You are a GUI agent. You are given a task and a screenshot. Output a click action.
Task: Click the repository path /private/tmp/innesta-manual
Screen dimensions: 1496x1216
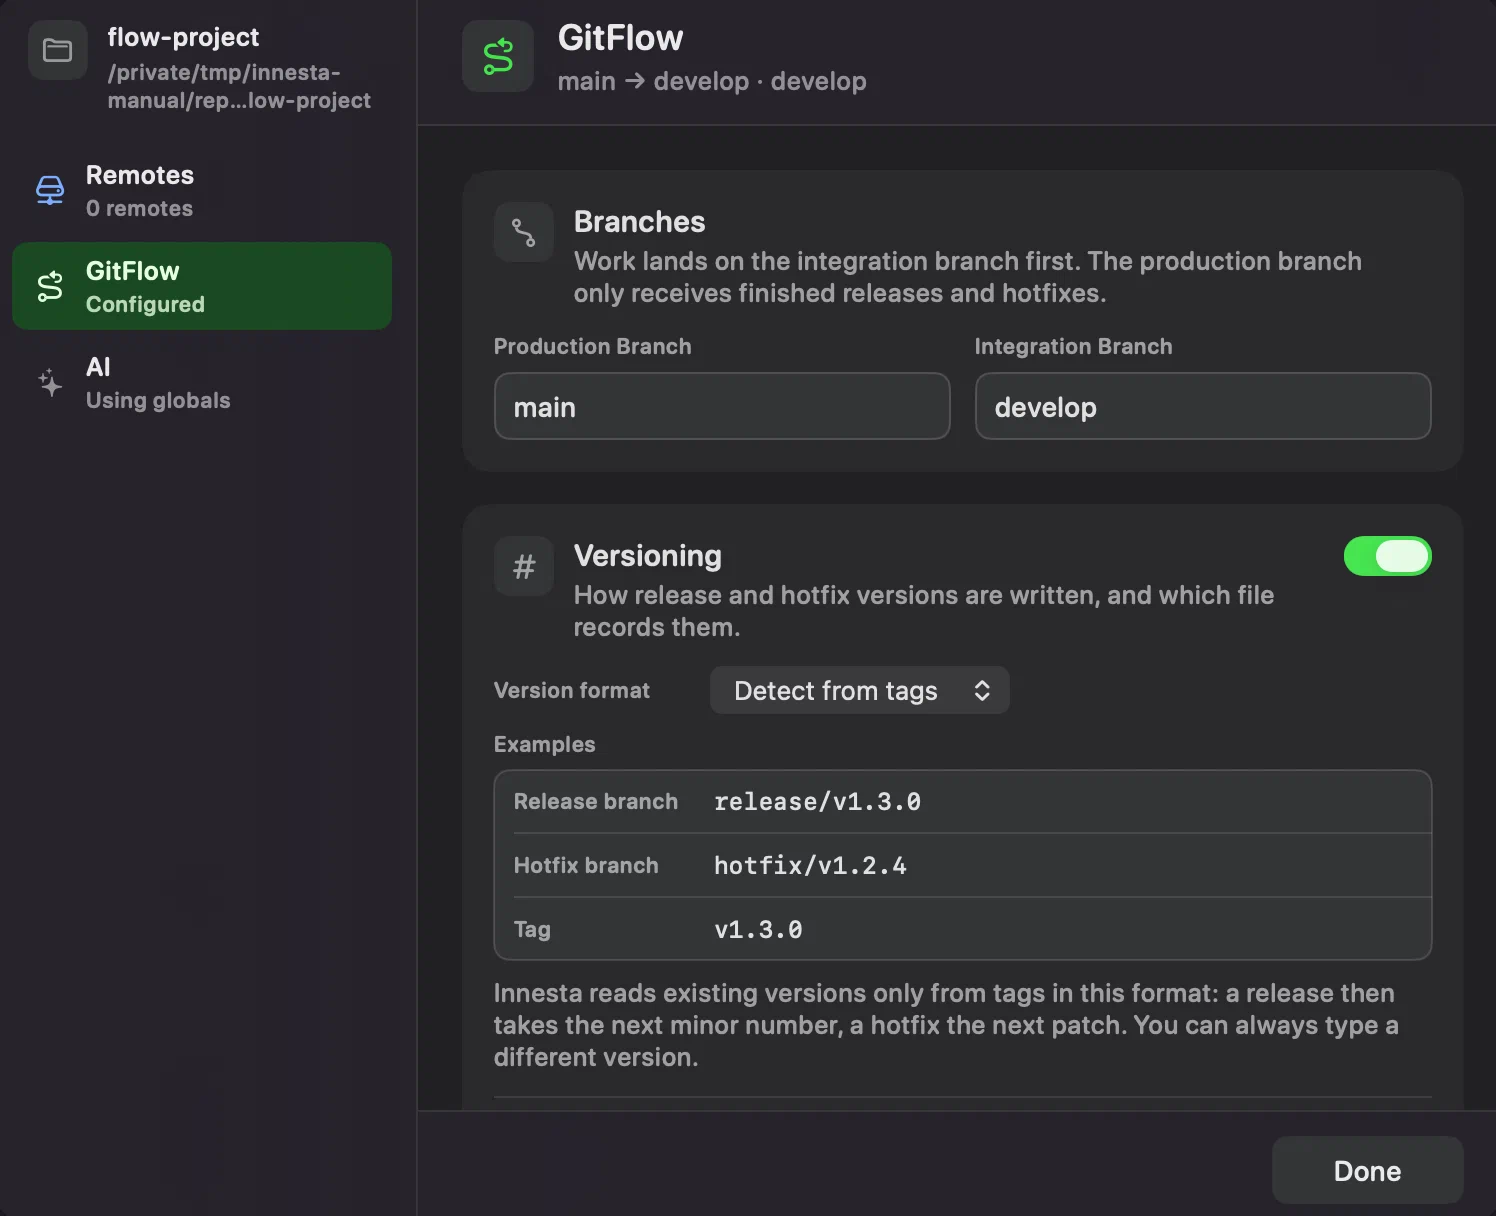[x=239, y=86]
